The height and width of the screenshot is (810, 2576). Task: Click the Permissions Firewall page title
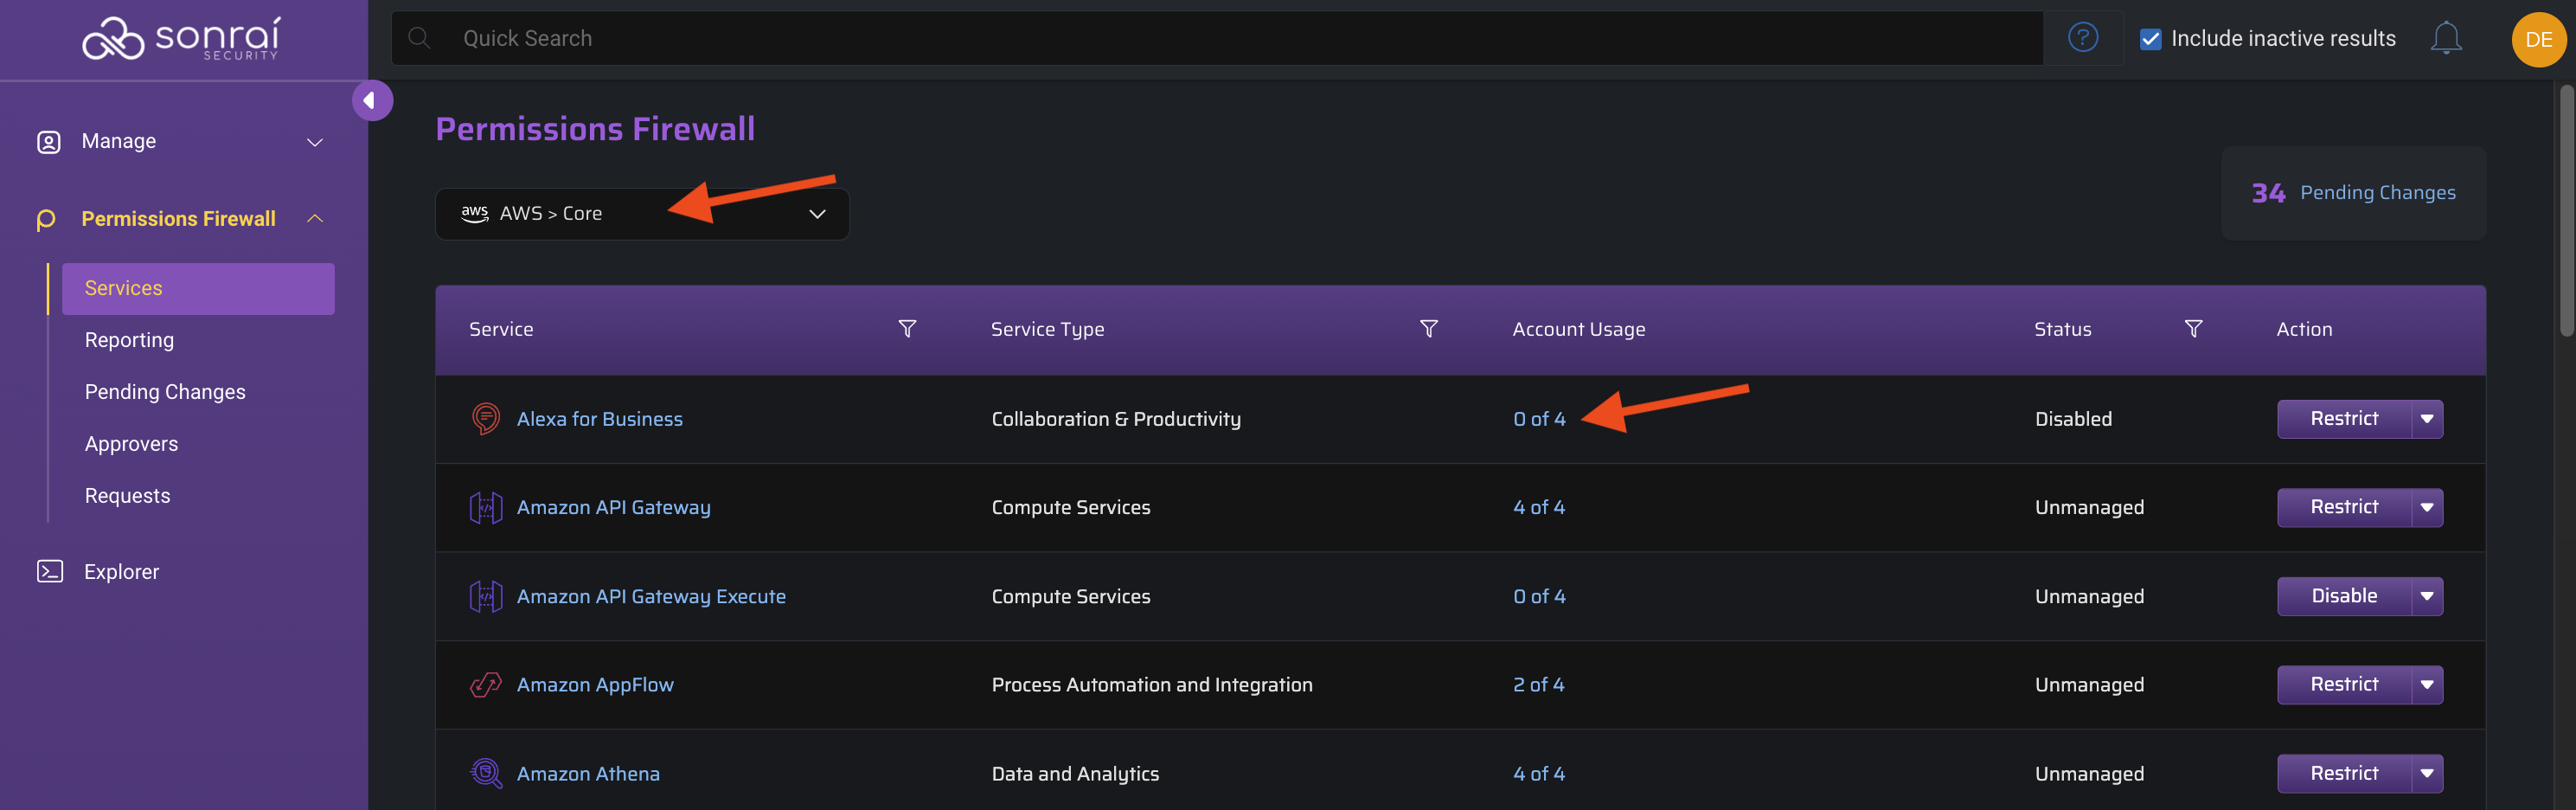click(x=595, y=129)
